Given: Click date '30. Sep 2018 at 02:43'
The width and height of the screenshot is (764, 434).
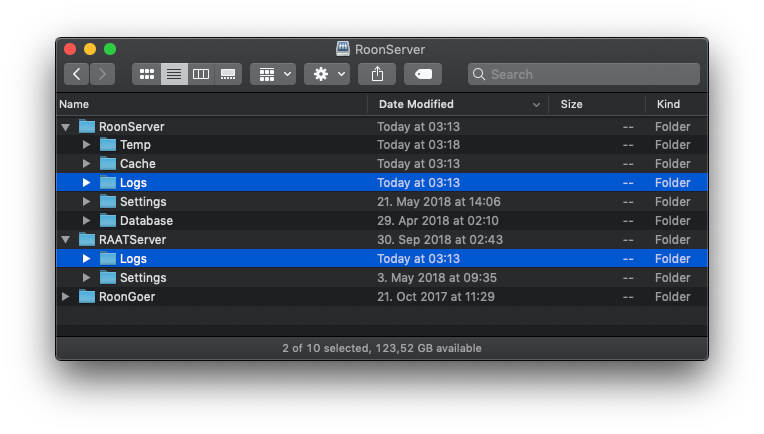Looking at the screenshot, I should click(x=440, y=240).
